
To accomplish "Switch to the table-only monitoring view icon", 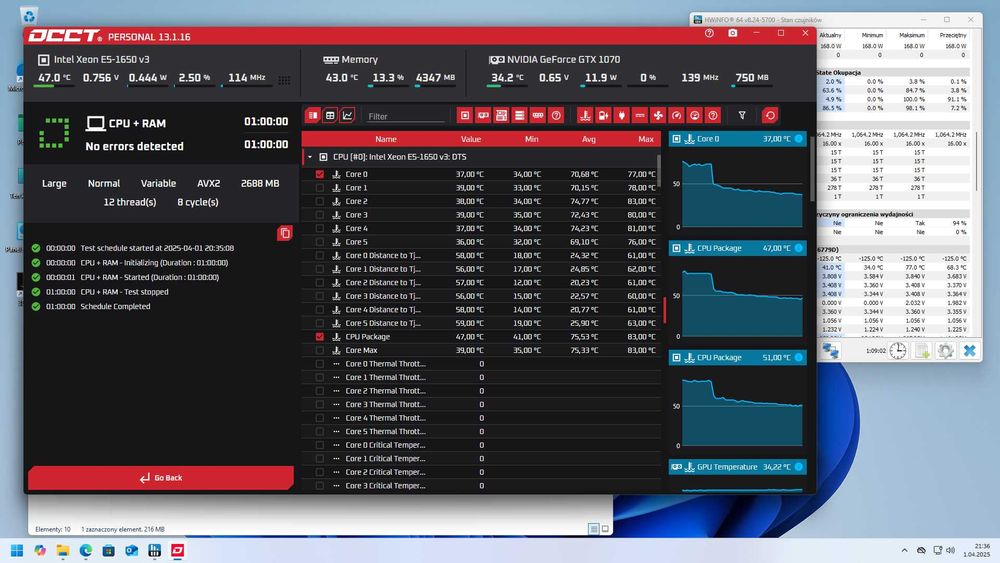I will (330, 115).
